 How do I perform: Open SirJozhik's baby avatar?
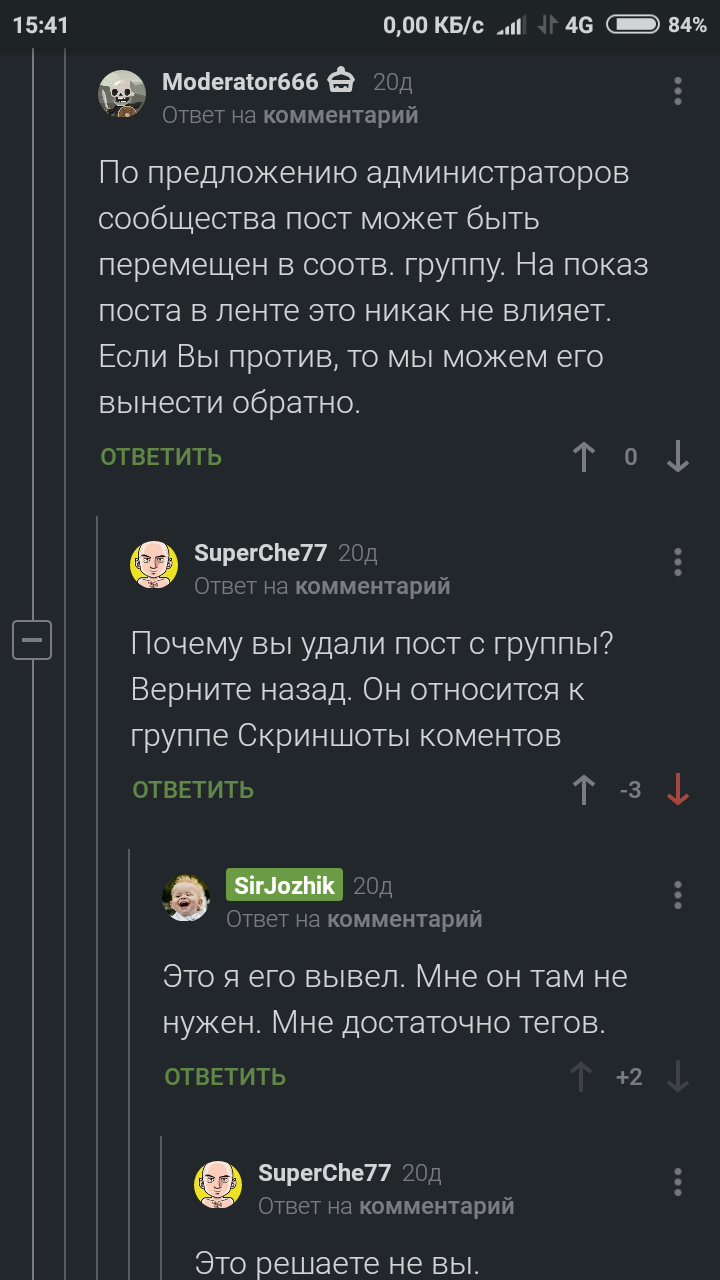(186, 897)
